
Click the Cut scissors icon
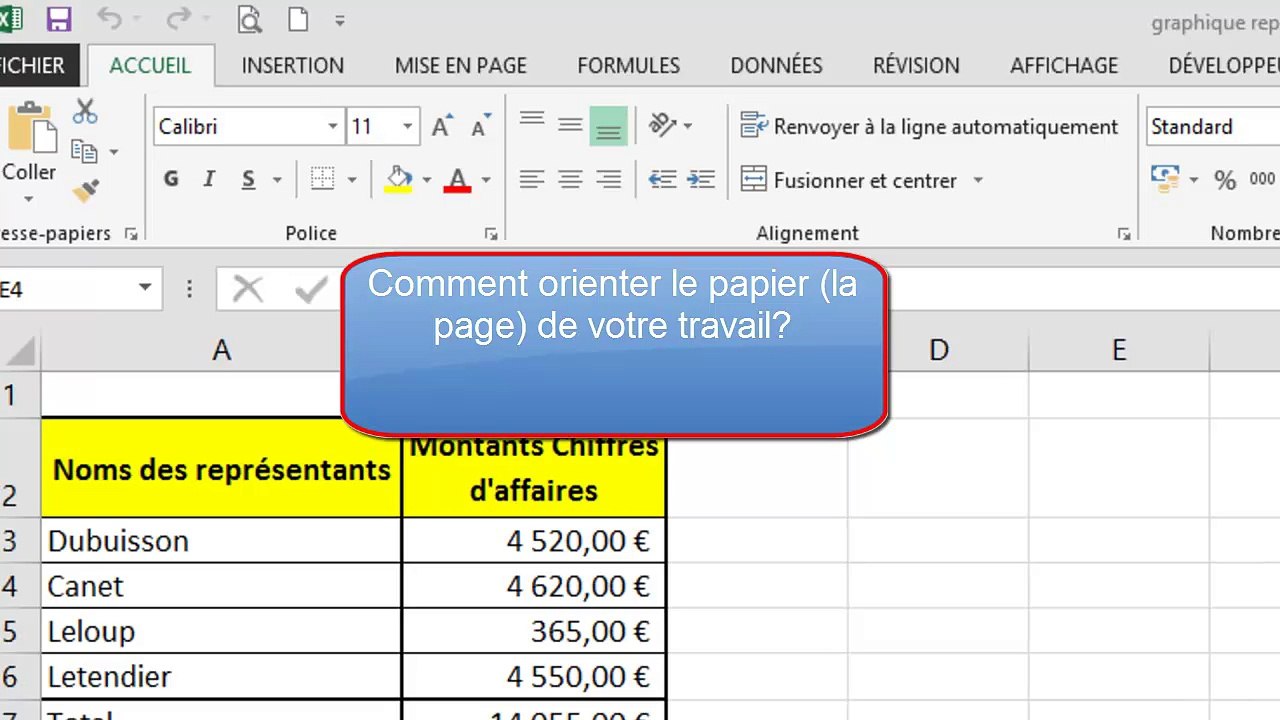pyautogui.click(x=85, y=111)
